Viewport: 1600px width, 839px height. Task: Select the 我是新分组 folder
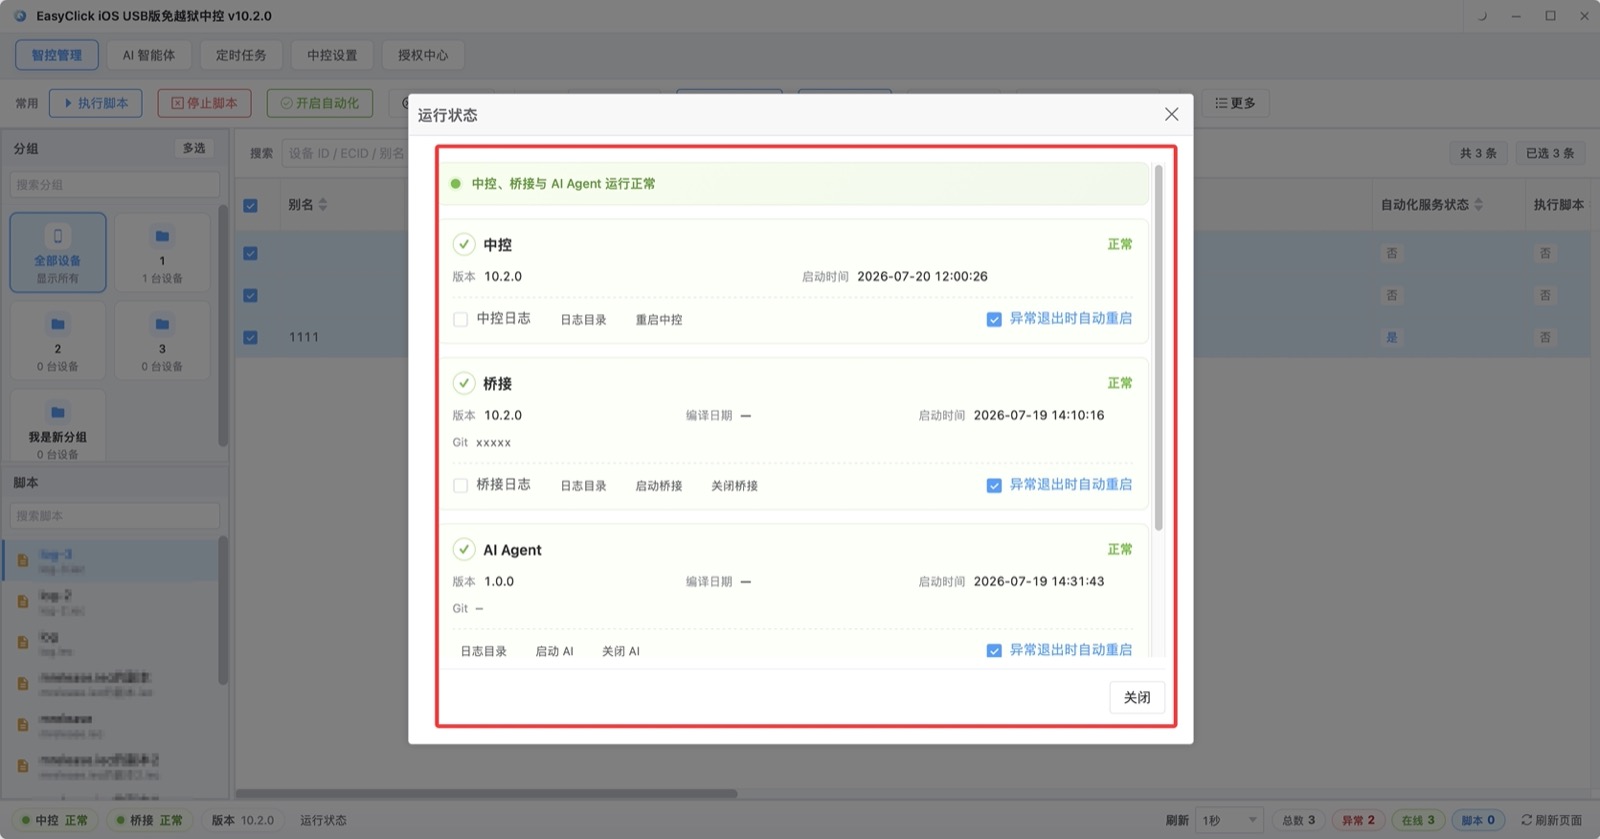coord(58,427)
